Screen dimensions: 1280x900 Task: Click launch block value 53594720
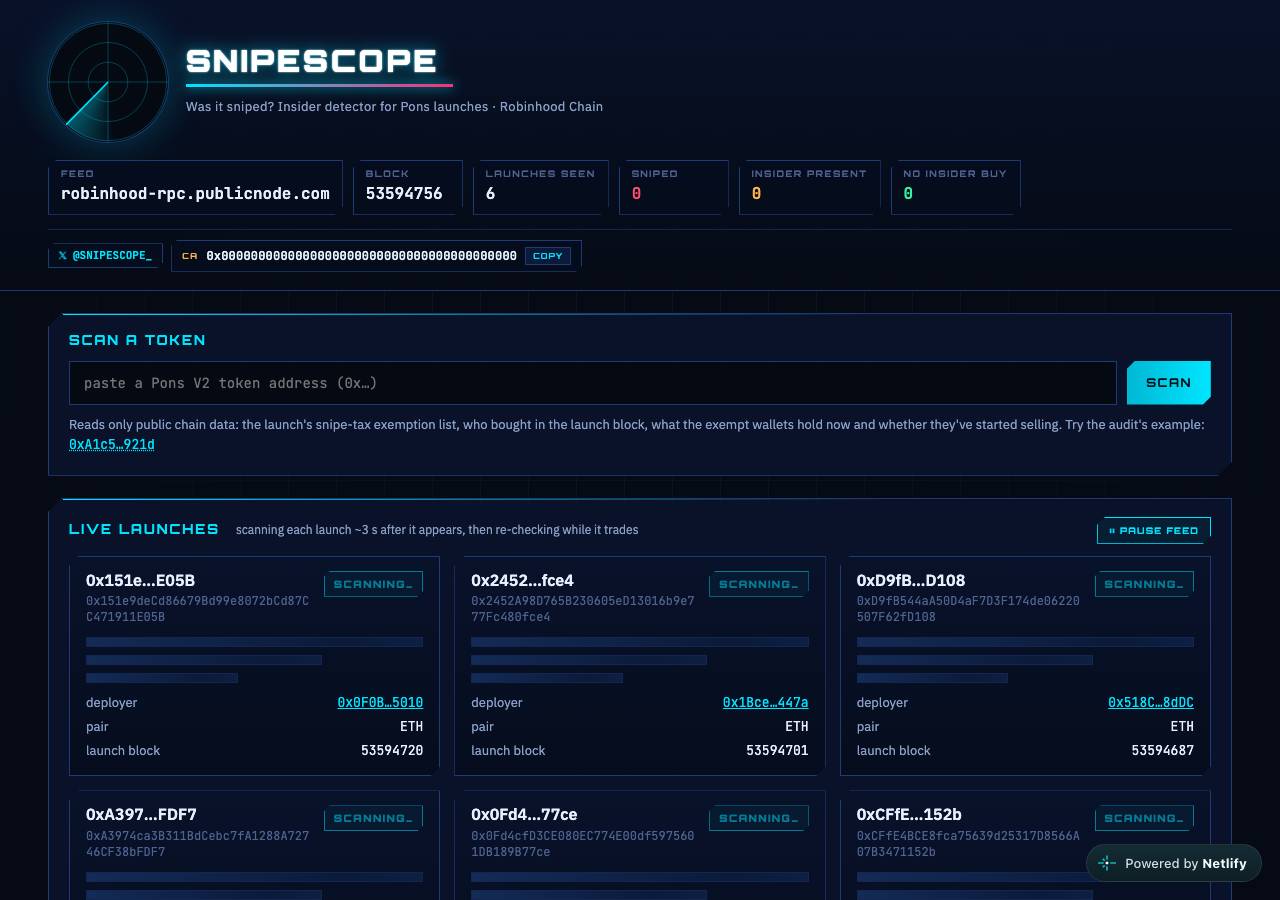pyautogui.click(x=392, y=751)
